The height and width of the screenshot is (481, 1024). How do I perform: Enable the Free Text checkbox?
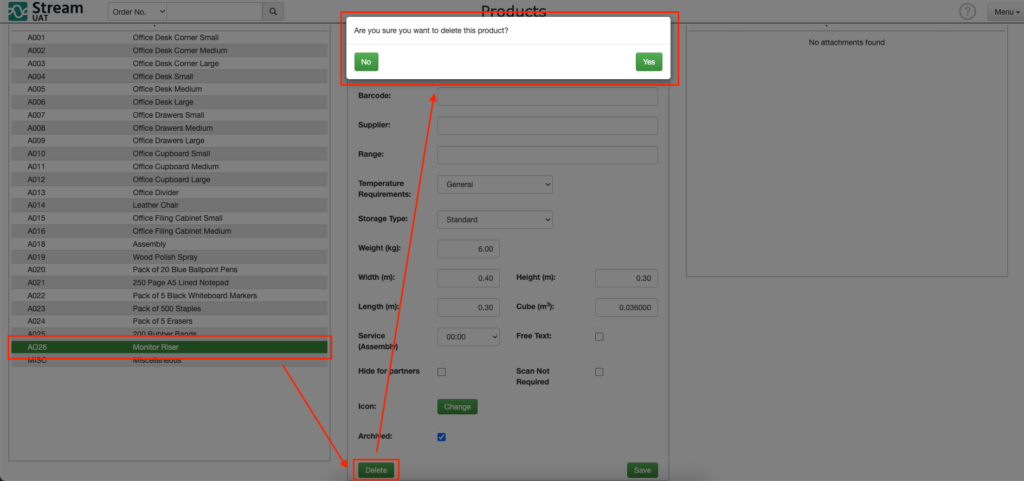tap(599, 337)
